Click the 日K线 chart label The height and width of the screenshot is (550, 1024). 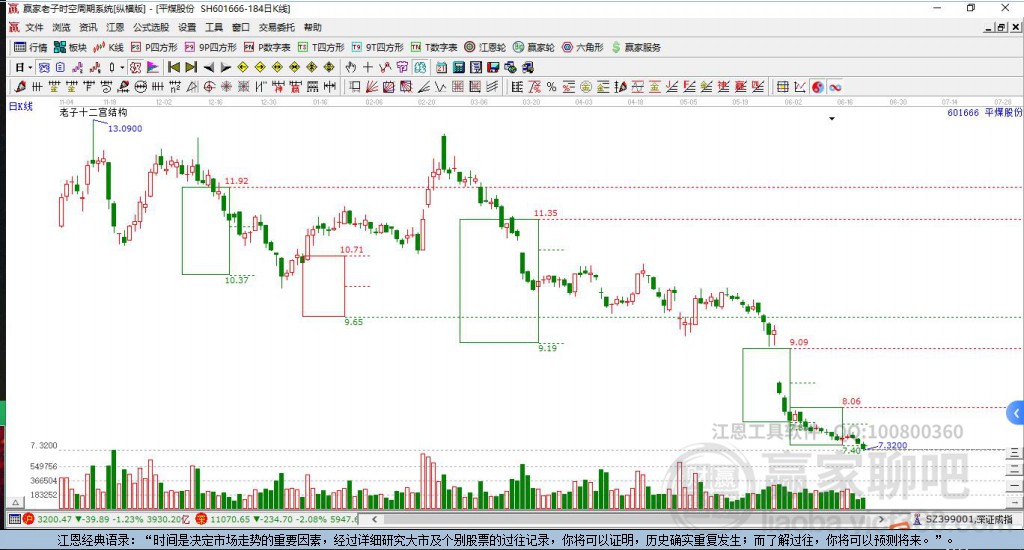(x=21, y=106)
